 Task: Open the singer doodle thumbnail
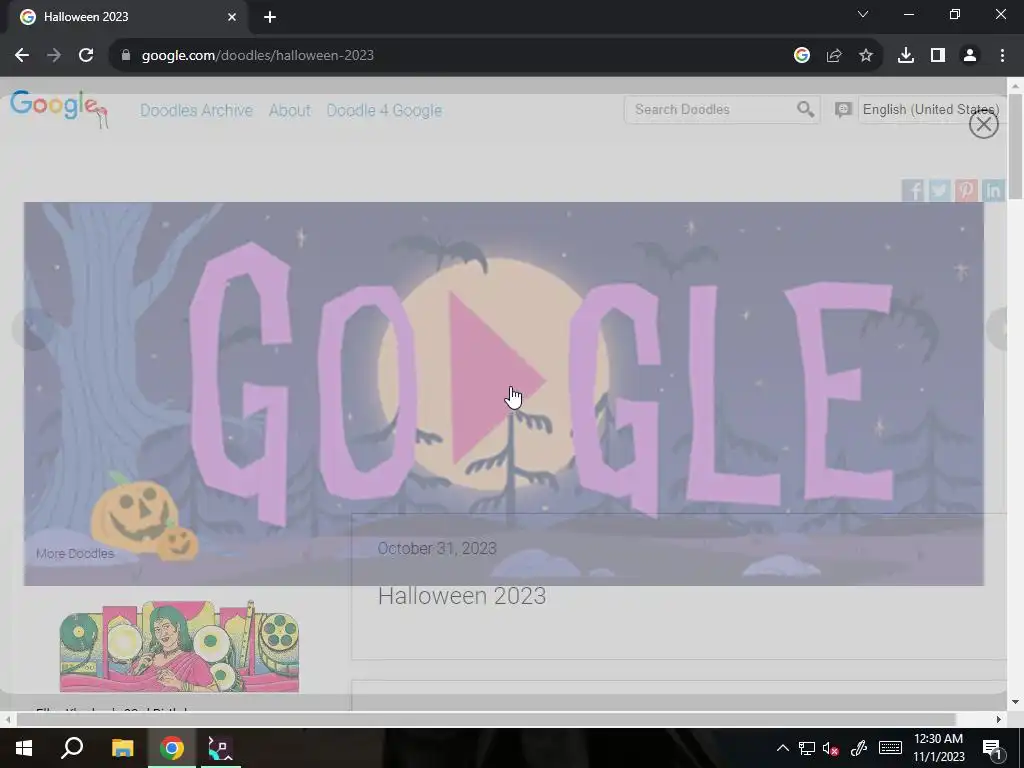[180, 646]
